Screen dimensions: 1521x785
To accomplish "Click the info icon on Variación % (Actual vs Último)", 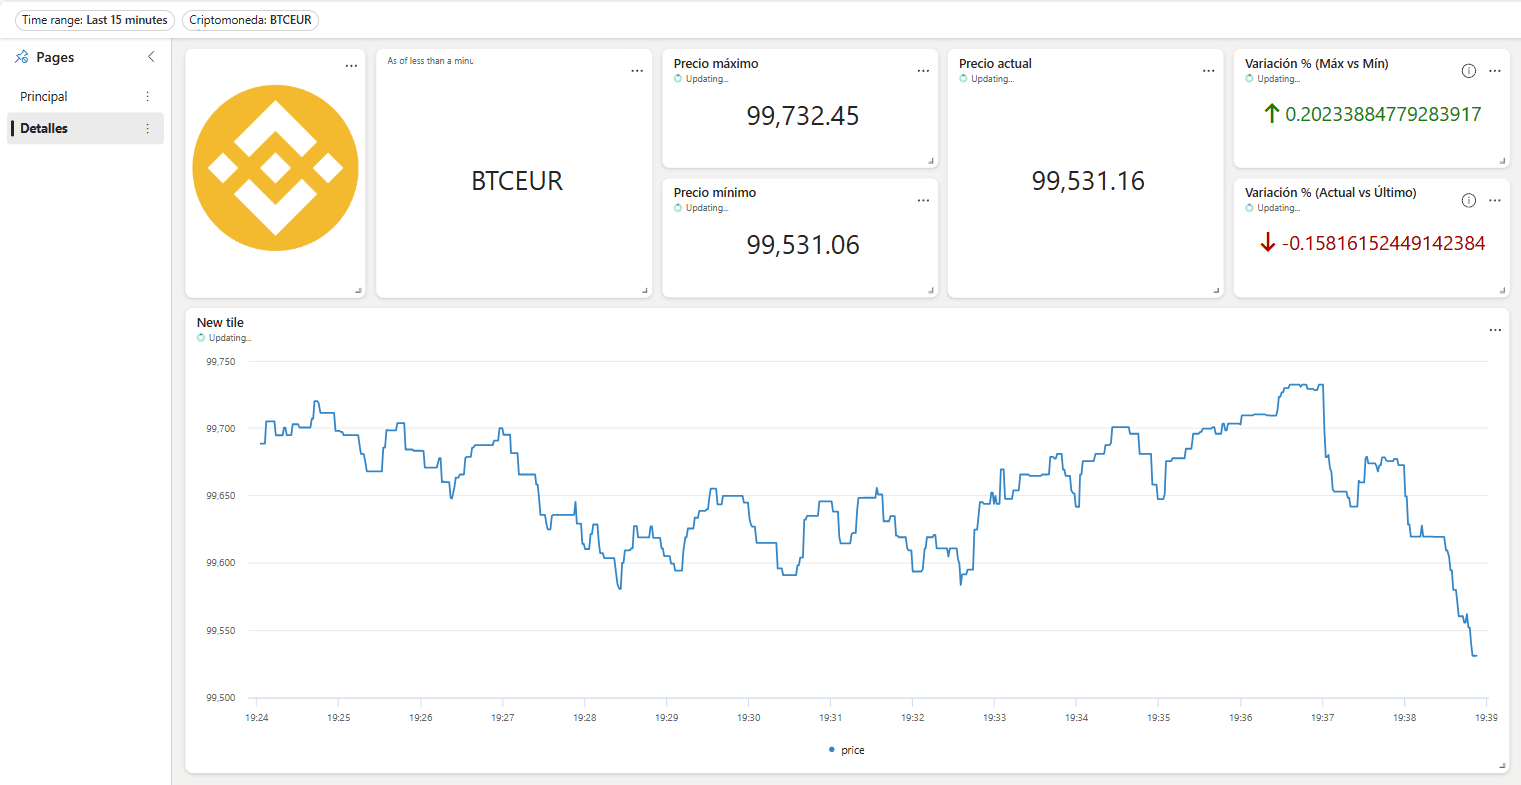I will [1468, 200].
